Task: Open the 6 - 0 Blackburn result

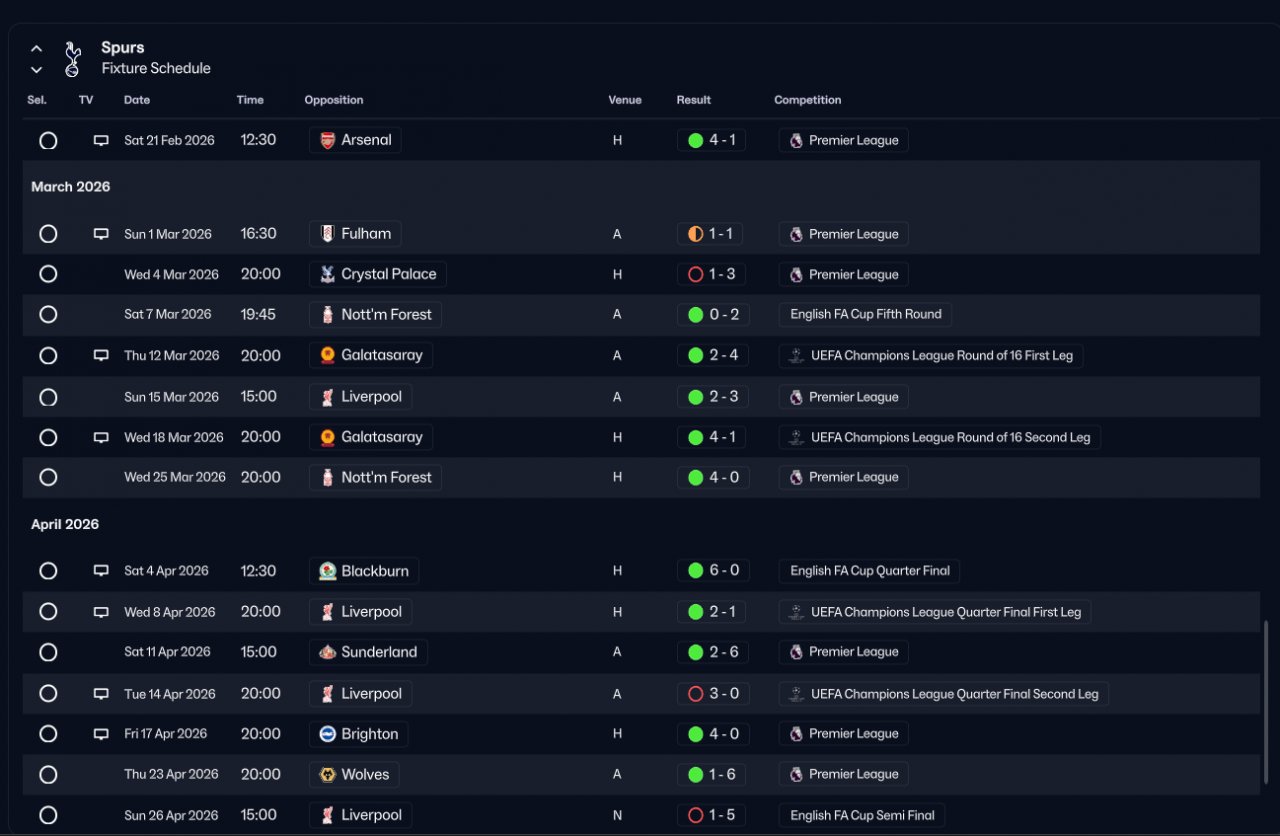Action: coord(712,571)
